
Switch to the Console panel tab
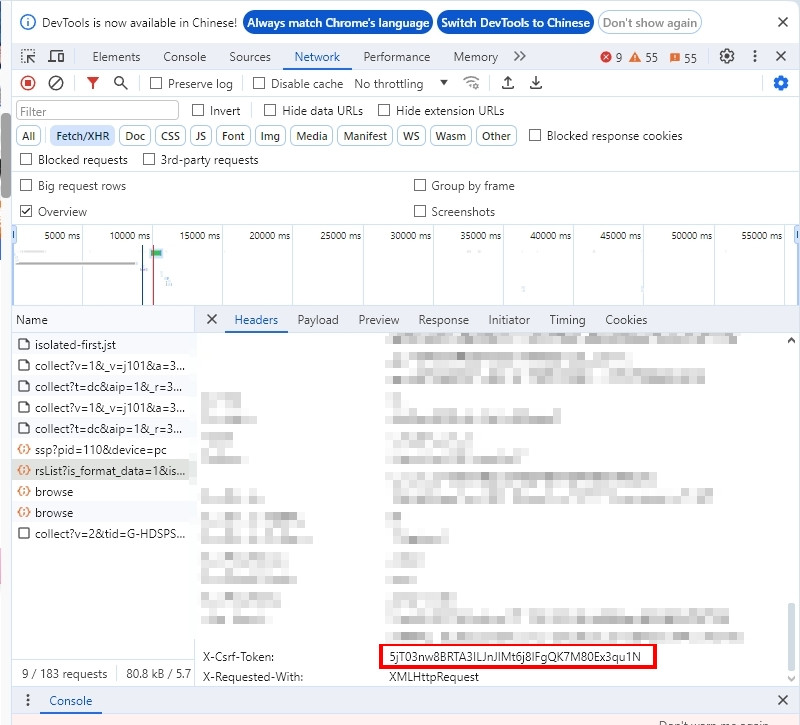[185, 57]
